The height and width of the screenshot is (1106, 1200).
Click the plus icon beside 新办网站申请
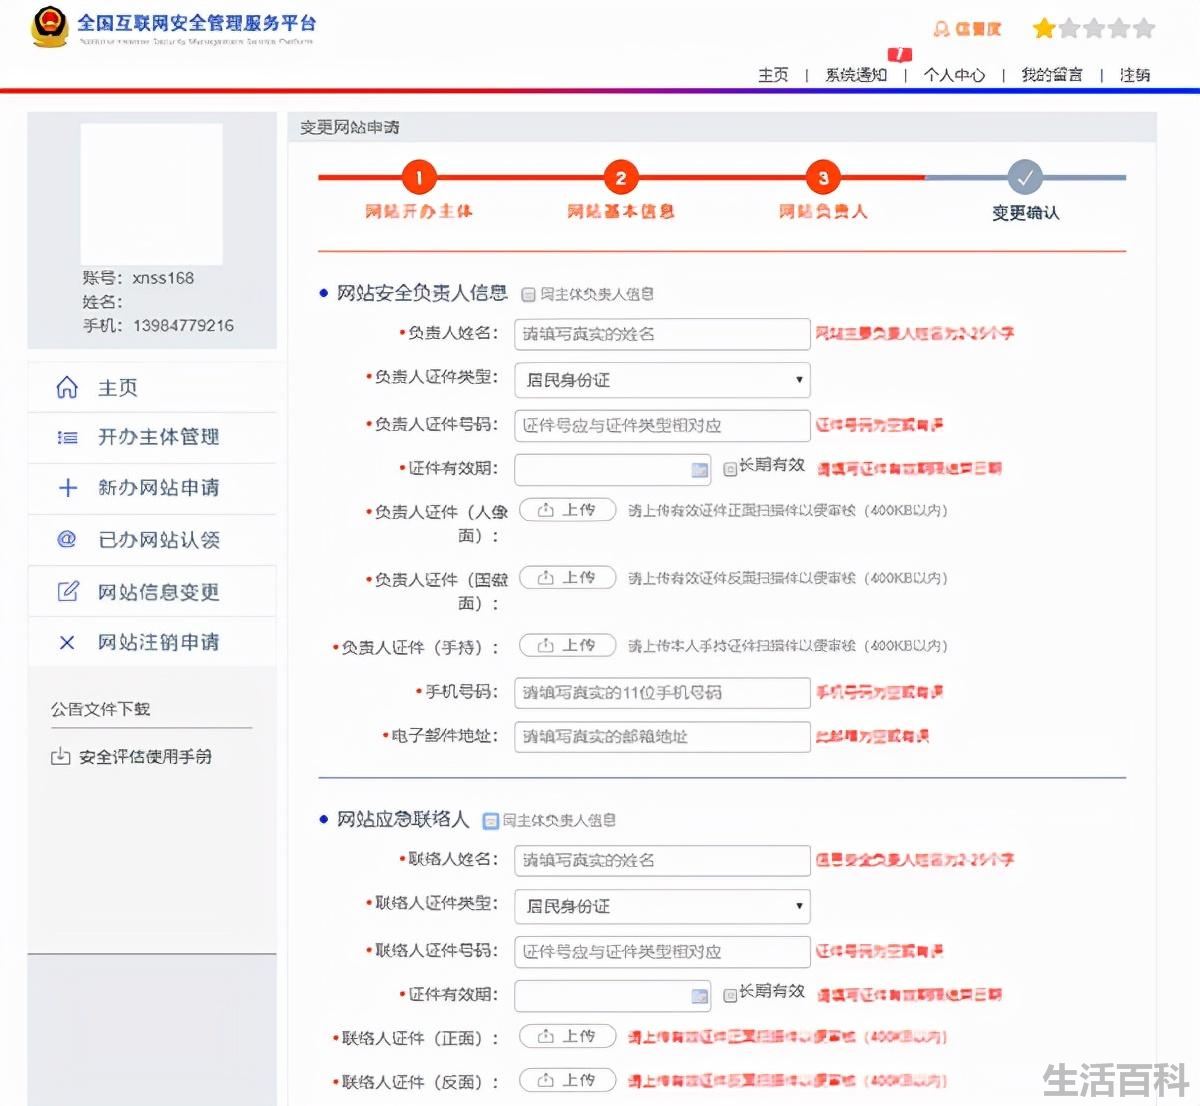click(x=67, y=488)
